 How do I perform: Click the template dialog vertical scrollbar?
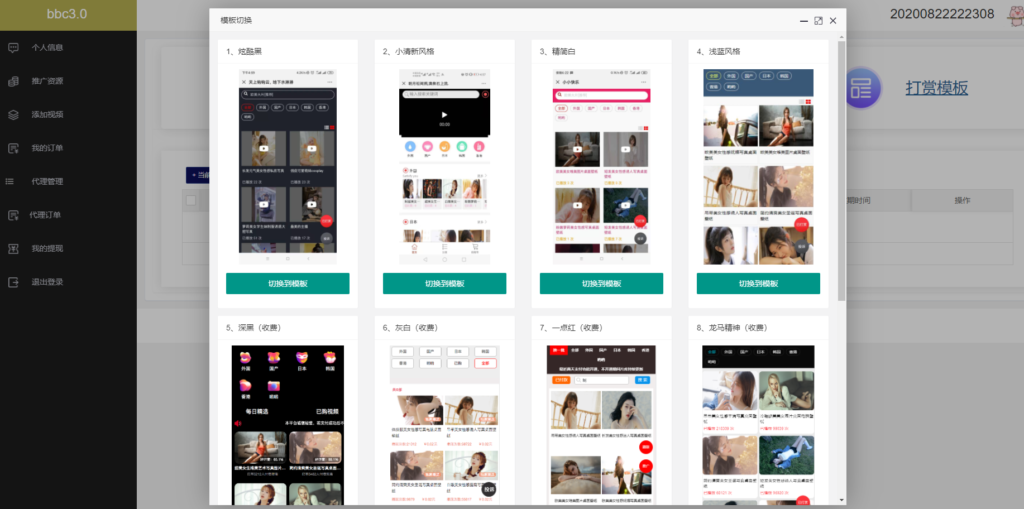pyautogui.click(x=841, y=170)
